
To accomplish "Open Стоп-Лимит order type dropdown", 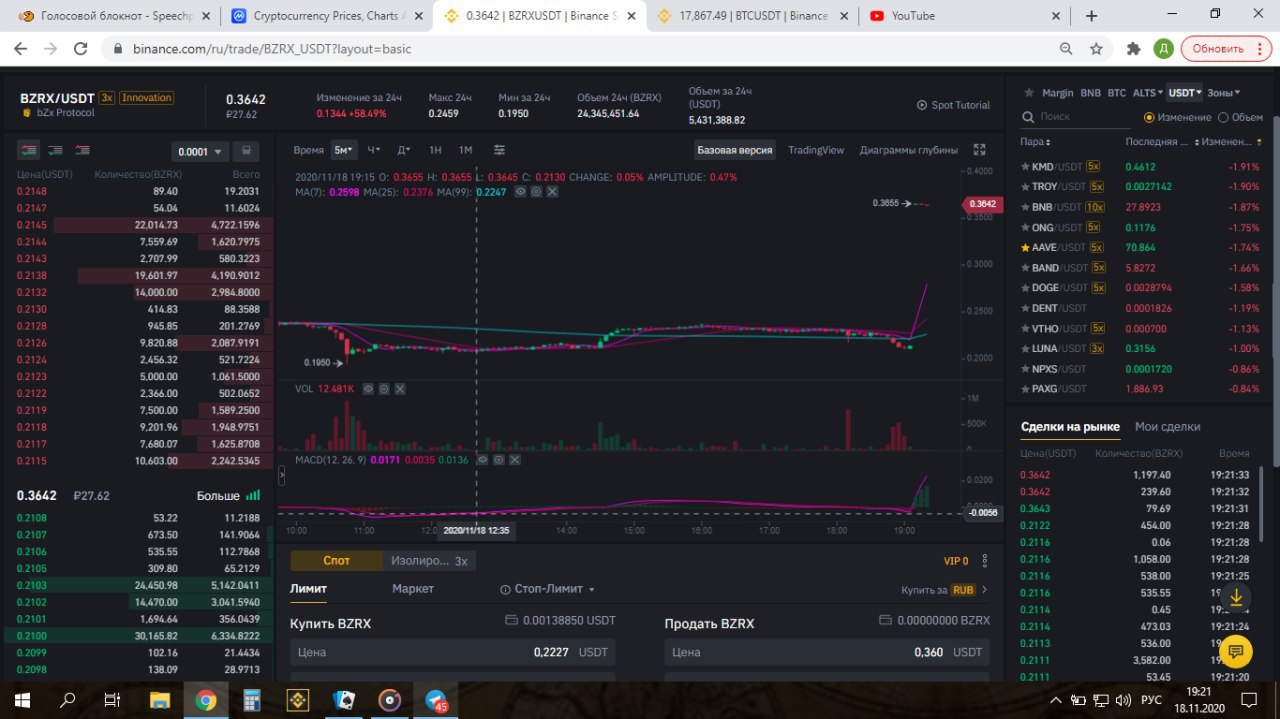I will (547, 589).
